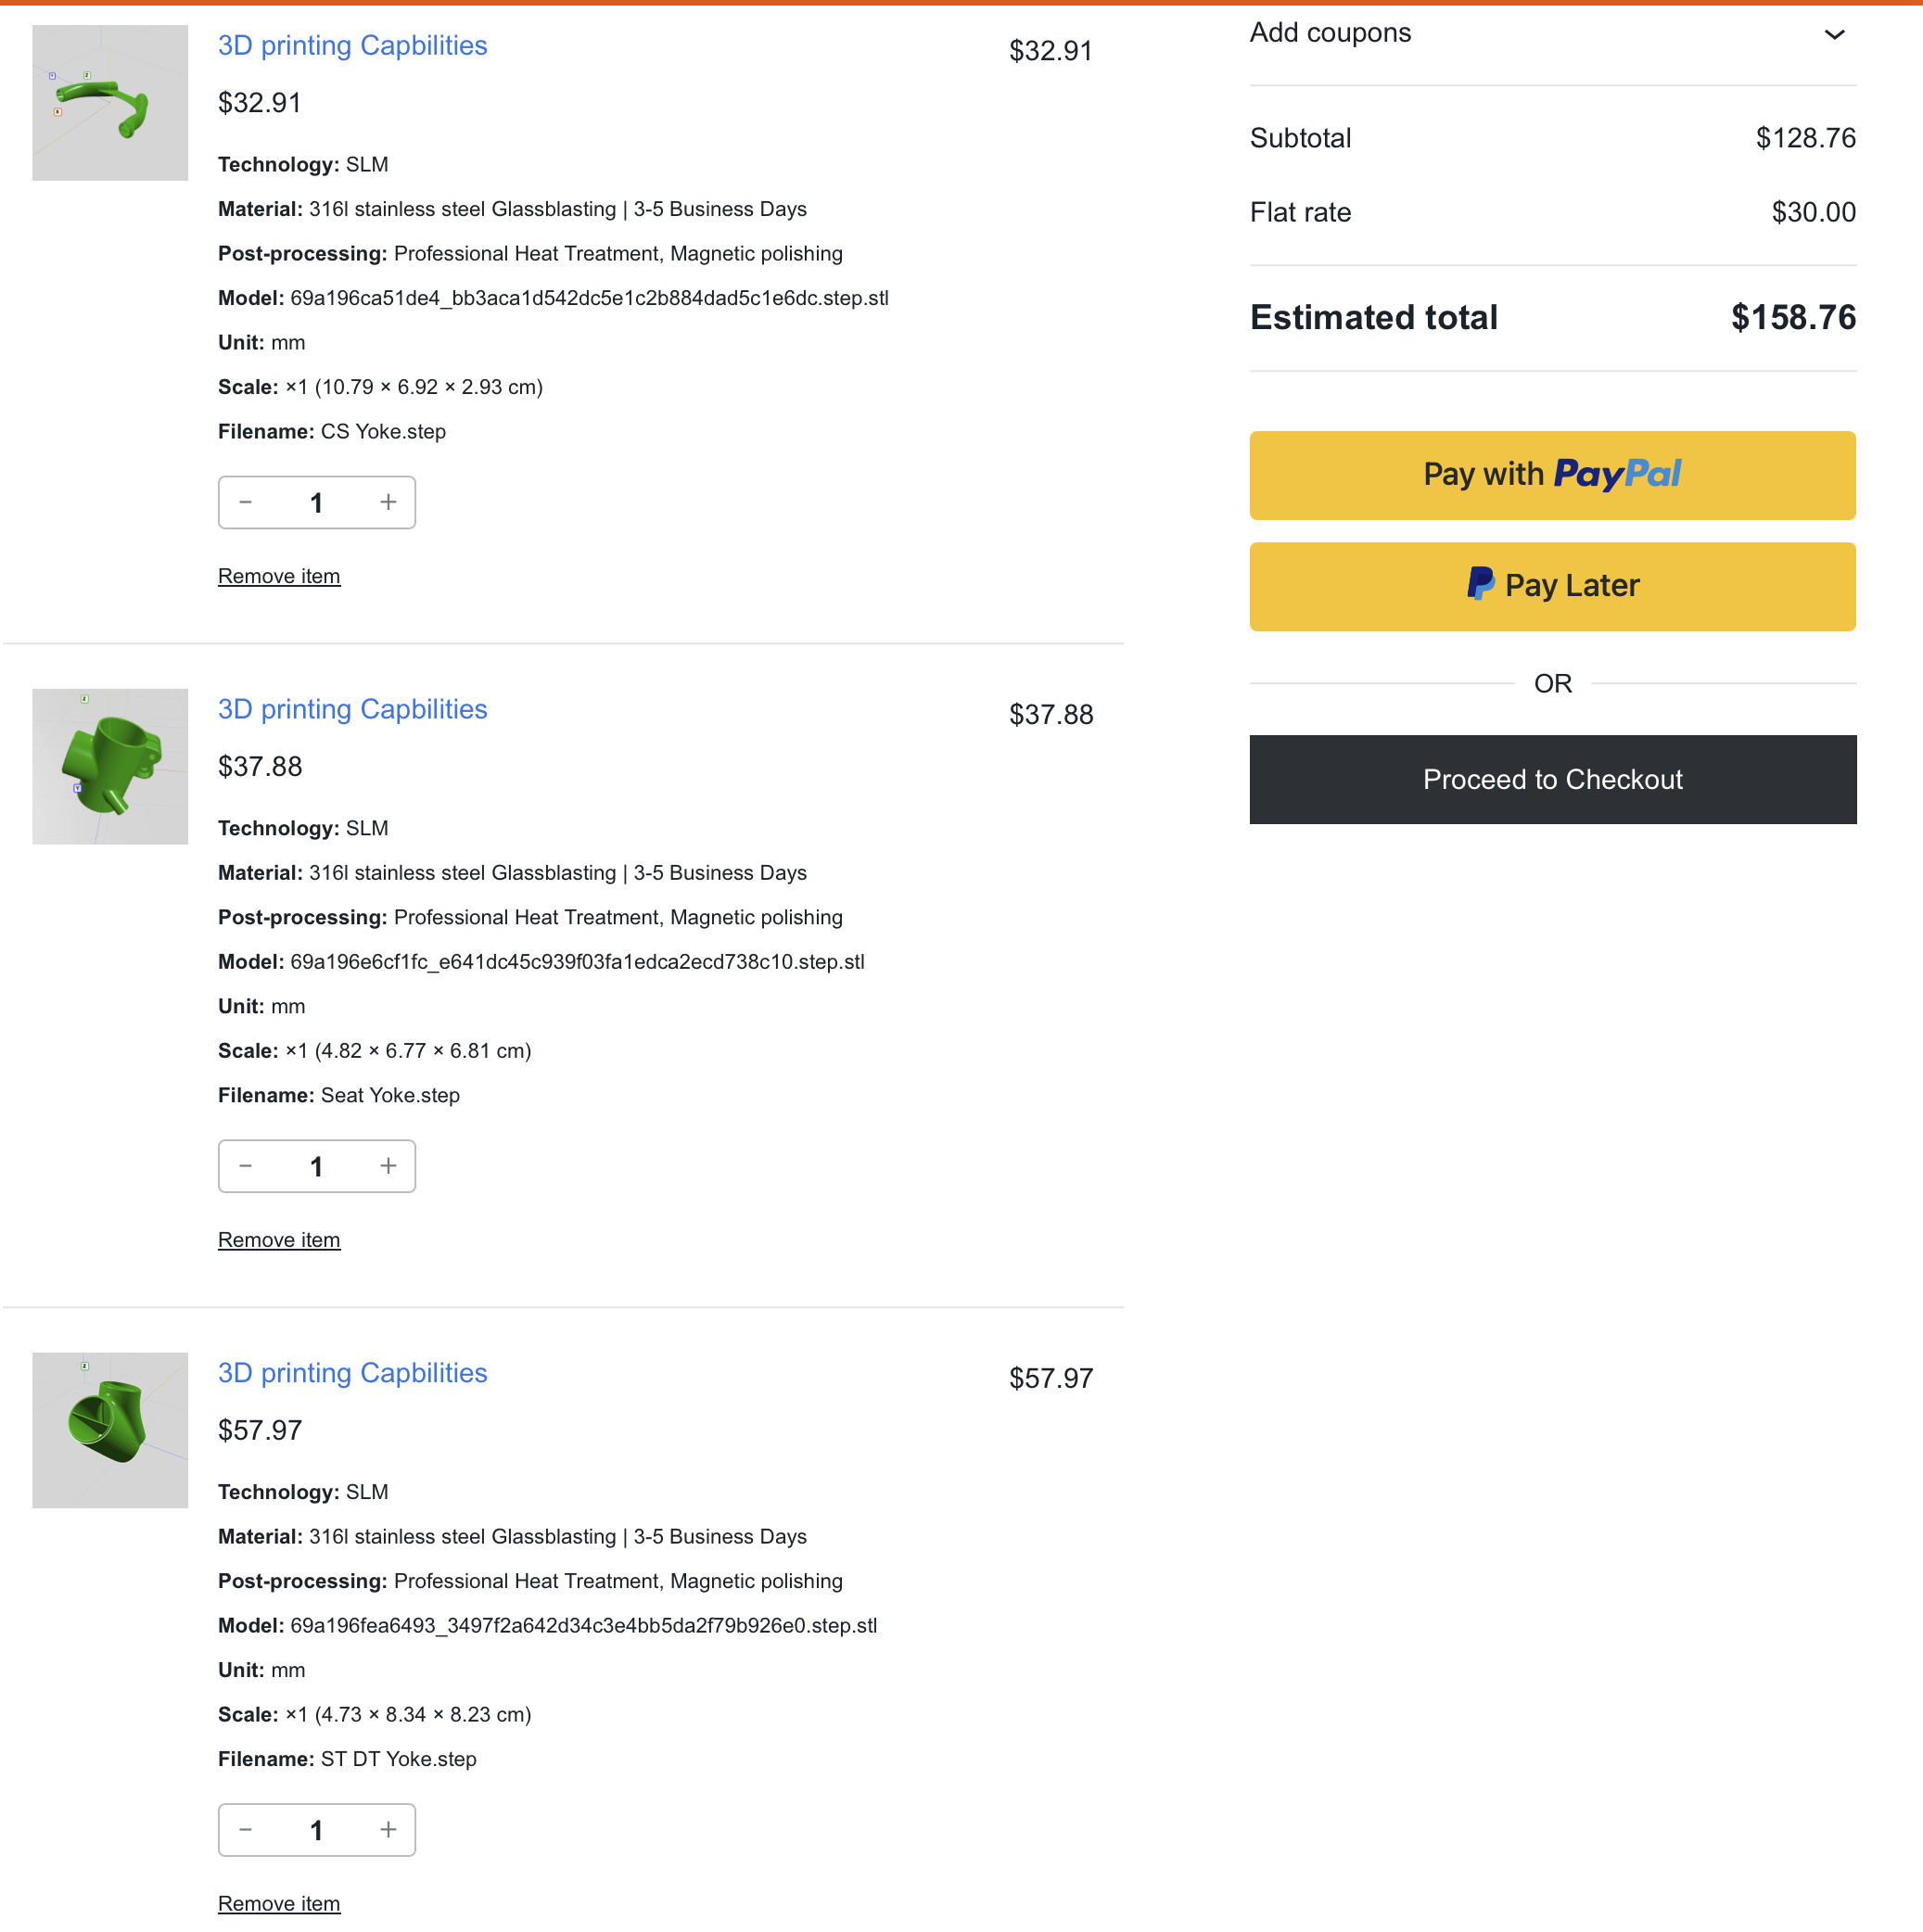Decrease CS Yoke quantity with minus icon
The image size is (1923, 1932).
pyautogui.click(x=246, y=502)
